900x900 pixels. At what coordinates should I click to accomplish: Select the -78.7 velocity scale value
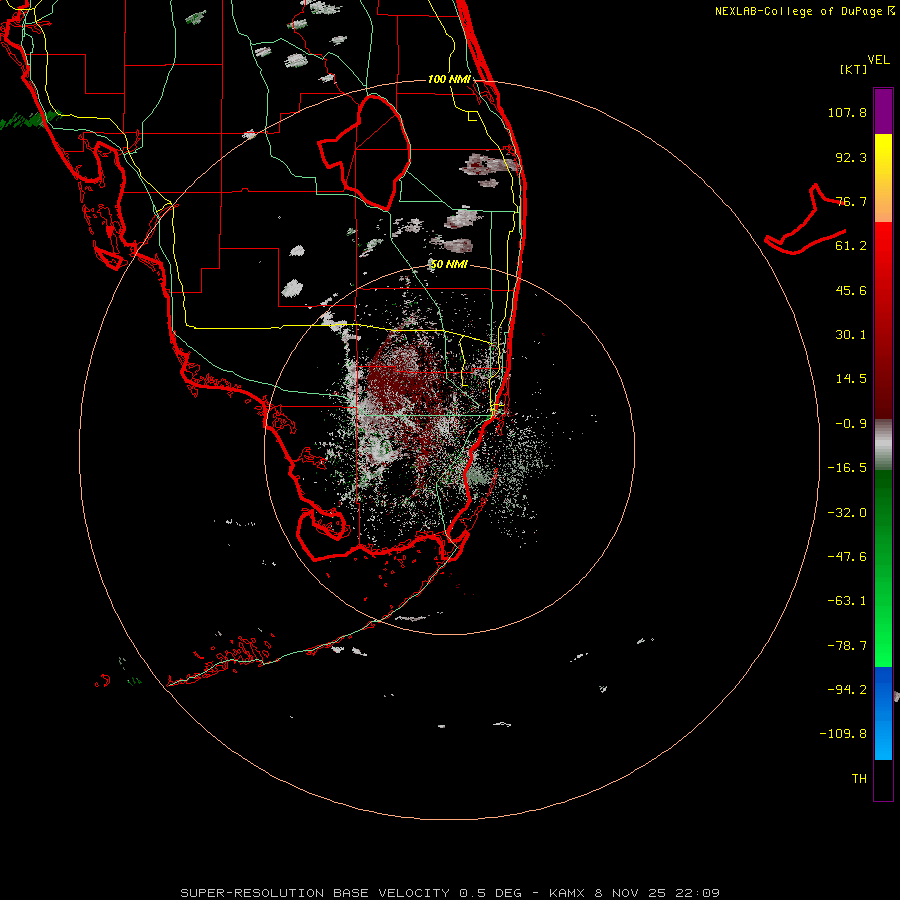pos(847,646)
